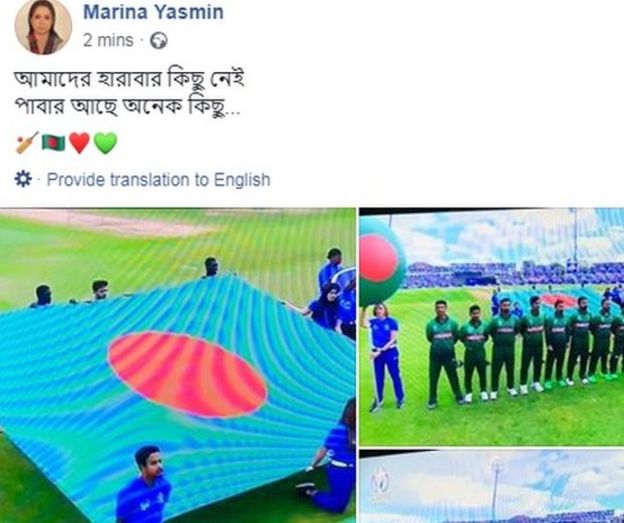Click the first line of Bengali post text
Viewport: 624px width, 523px height.
pyautogui.click(x=129, y=79)
